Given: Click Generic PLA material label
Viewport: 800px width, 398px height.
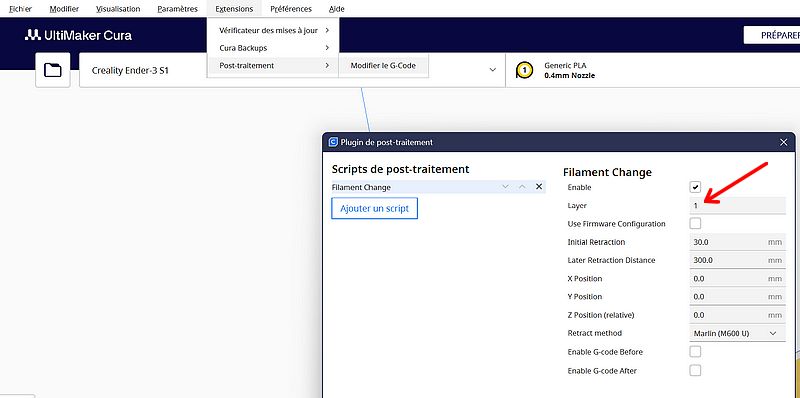Looking at the screenshot, I should click(565, 65).
